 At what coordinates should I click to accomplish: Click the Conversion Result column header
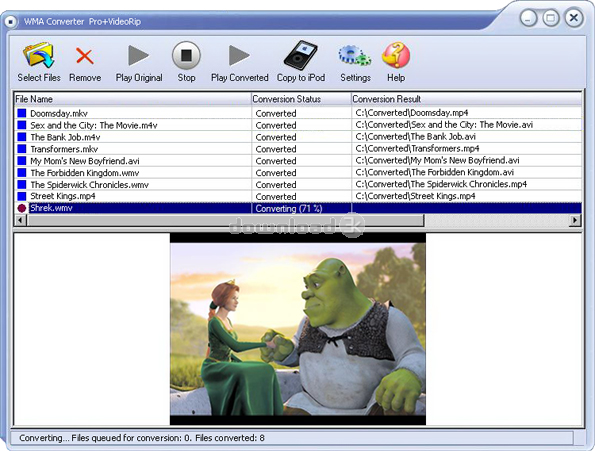click(466, 99)
